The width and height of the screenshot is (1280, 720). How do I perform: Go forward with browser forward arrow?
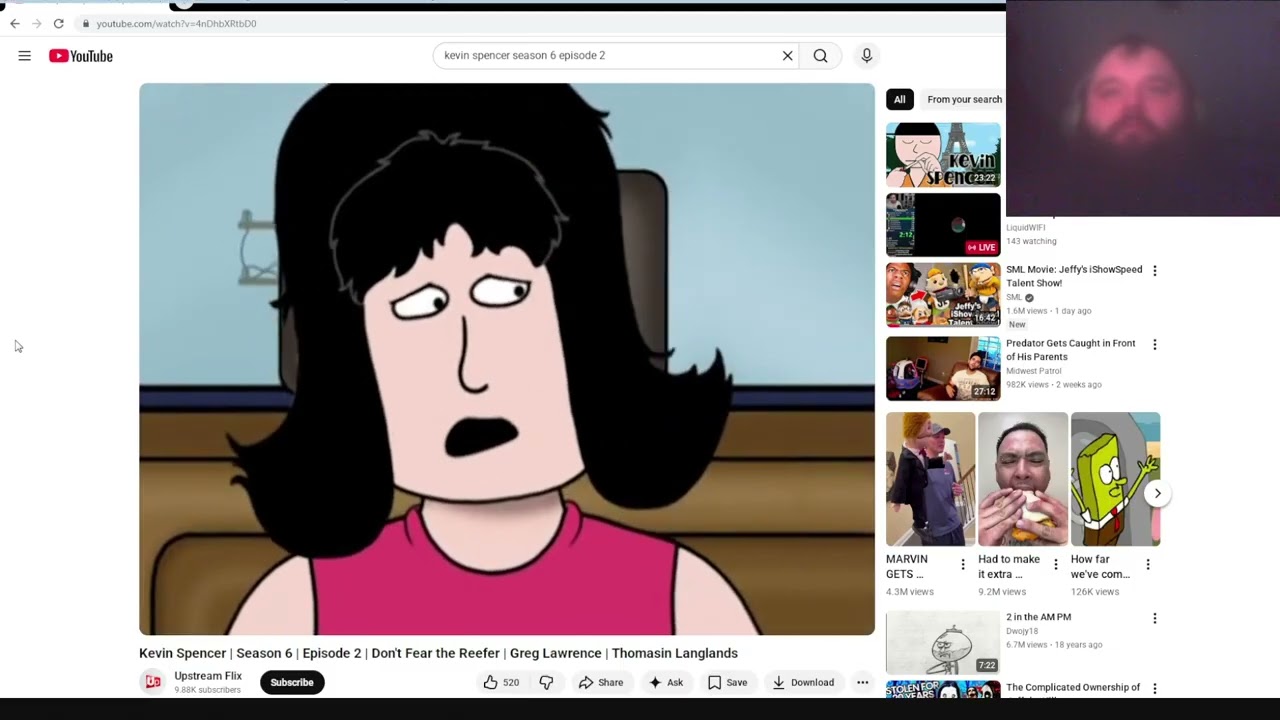click(x=37, y=23)
